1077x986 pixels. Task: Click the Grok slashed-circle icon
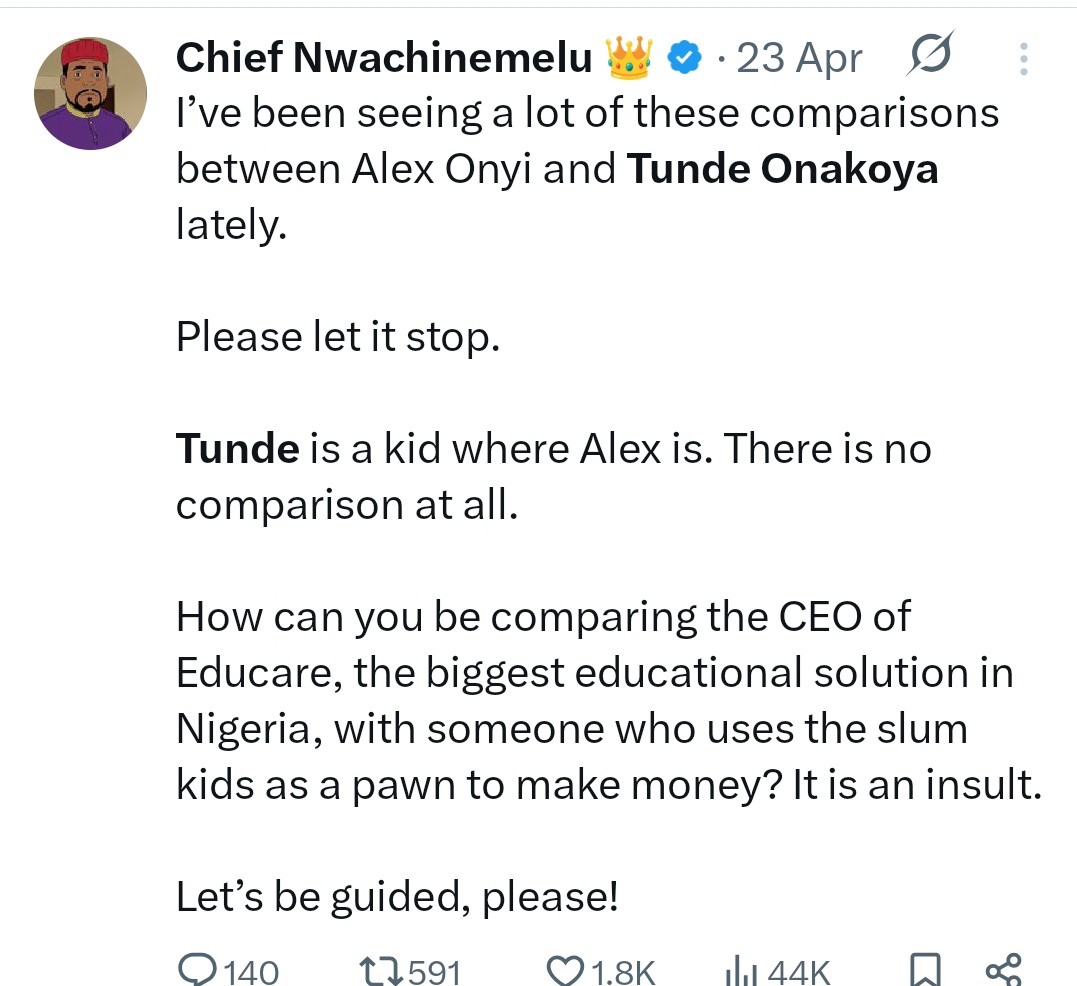[930, 53]
